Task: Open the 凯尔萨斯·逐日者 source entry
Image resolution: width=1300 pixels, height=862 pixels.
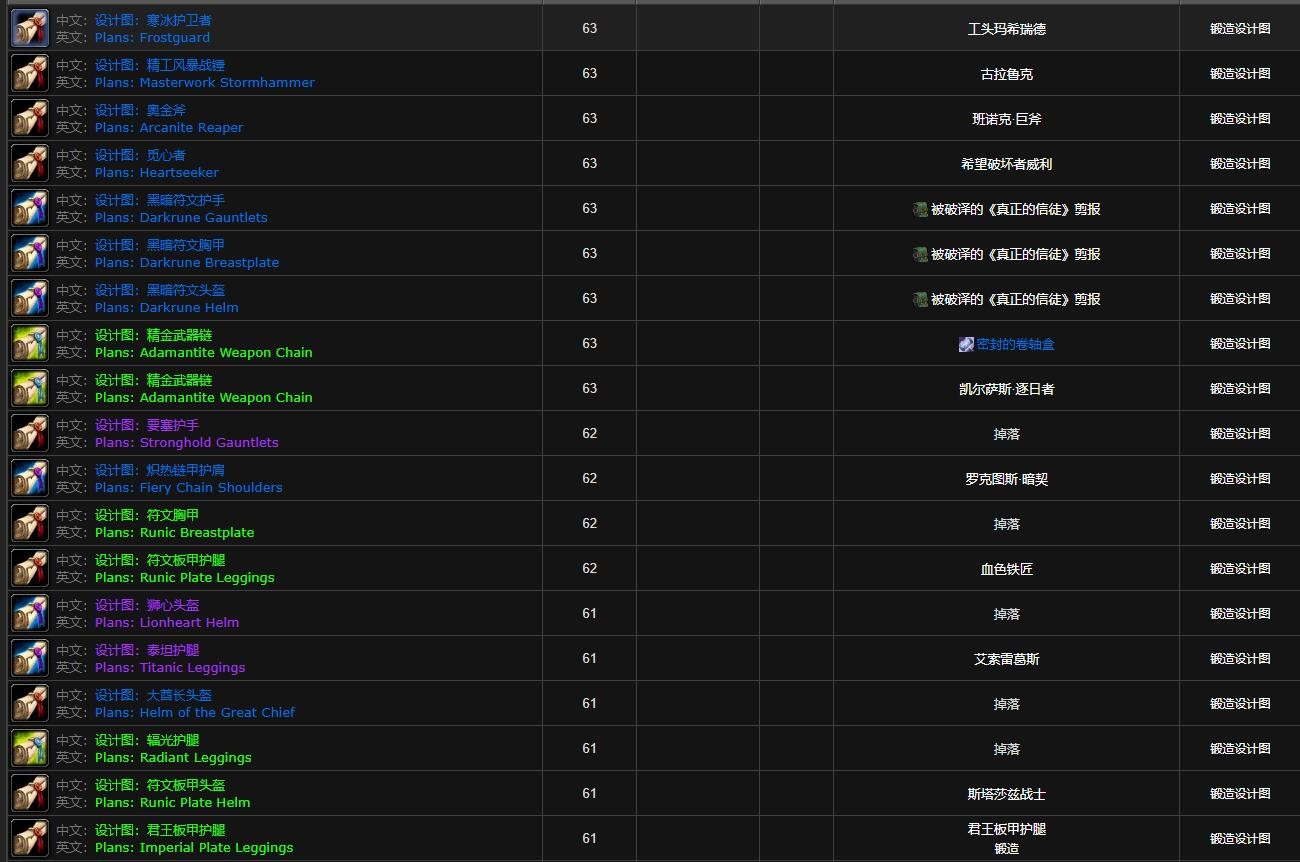Action: click(1006, 389)
